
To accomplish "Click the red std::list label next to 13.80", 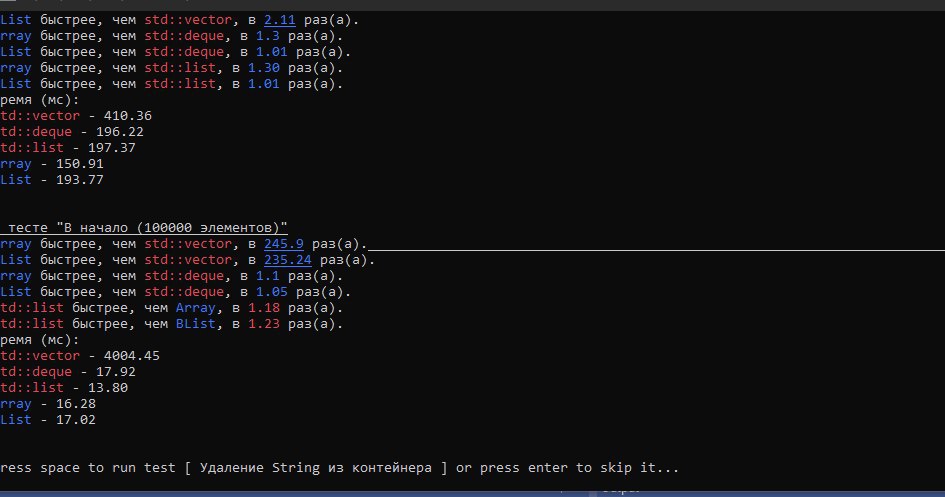I will point(32,387).
